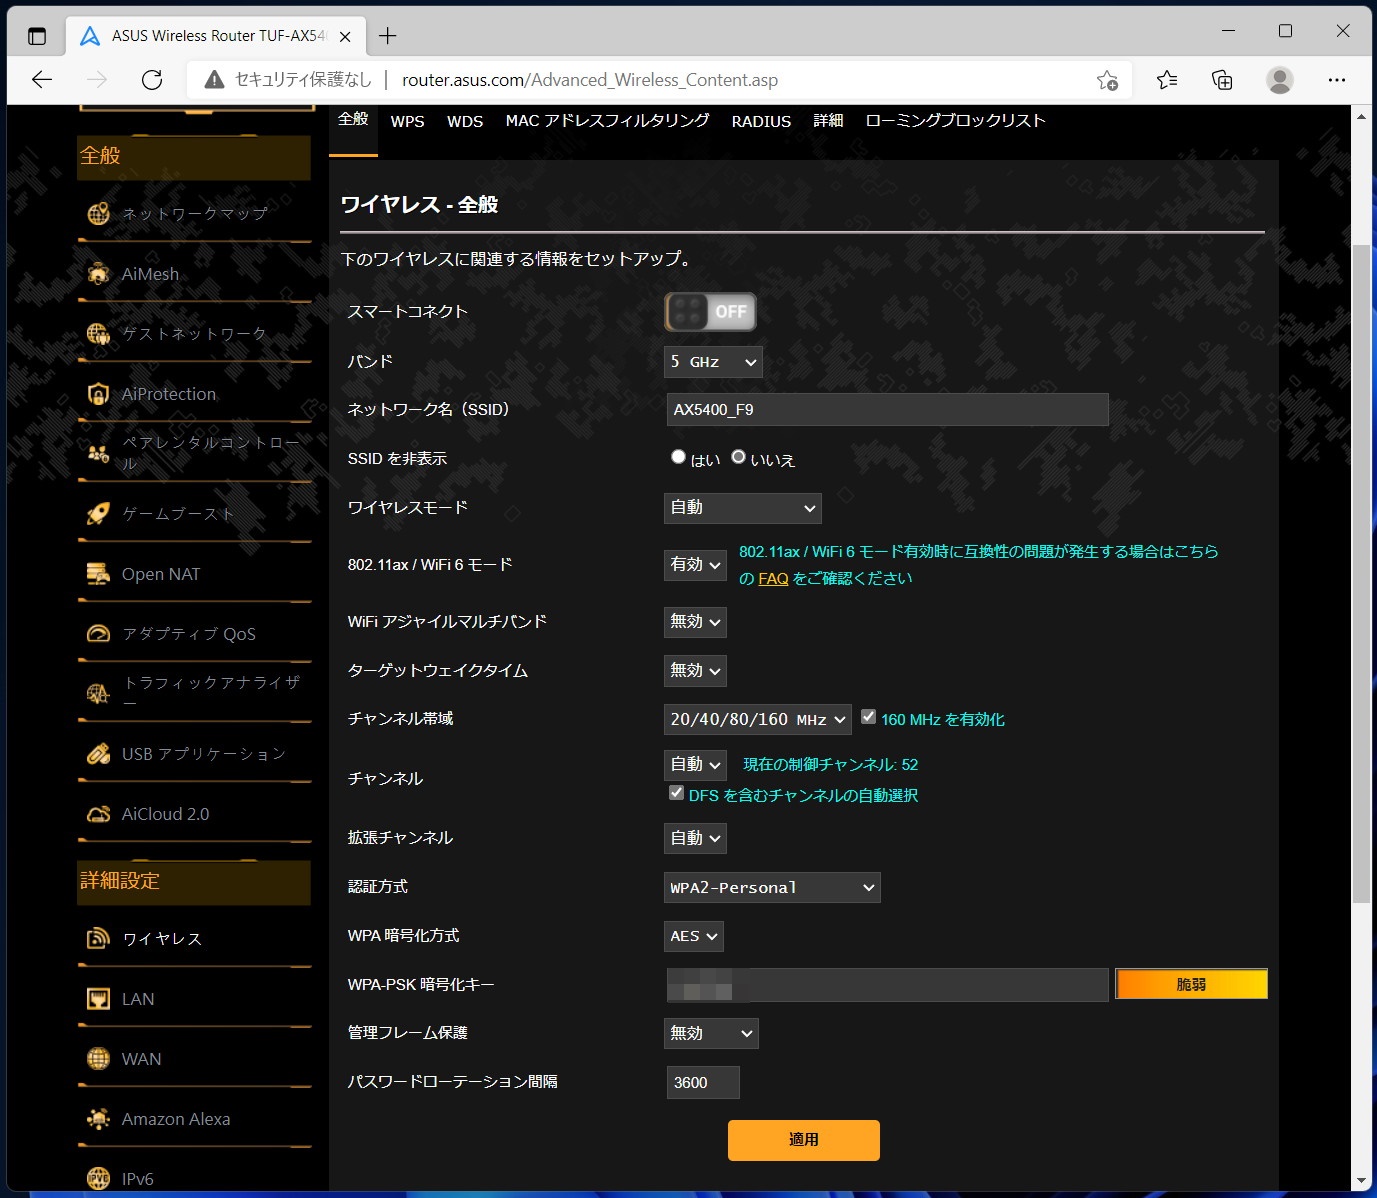Open extension channel dropdown

click(695, 838)
